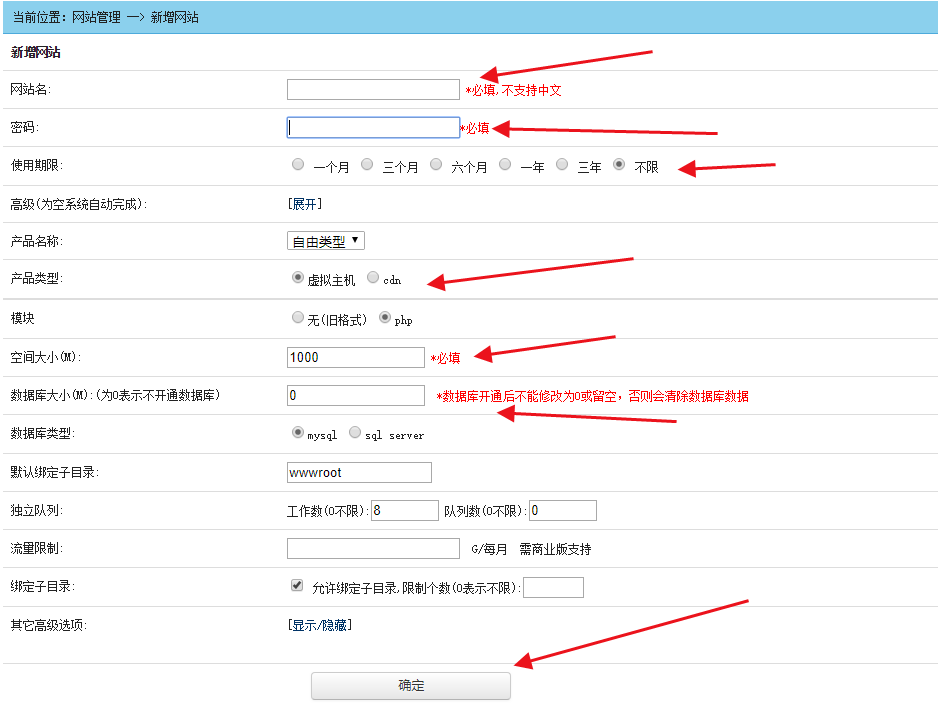The image size is (938, 723).
Task: Select cdn product type radio button
Action: (373, 278)
